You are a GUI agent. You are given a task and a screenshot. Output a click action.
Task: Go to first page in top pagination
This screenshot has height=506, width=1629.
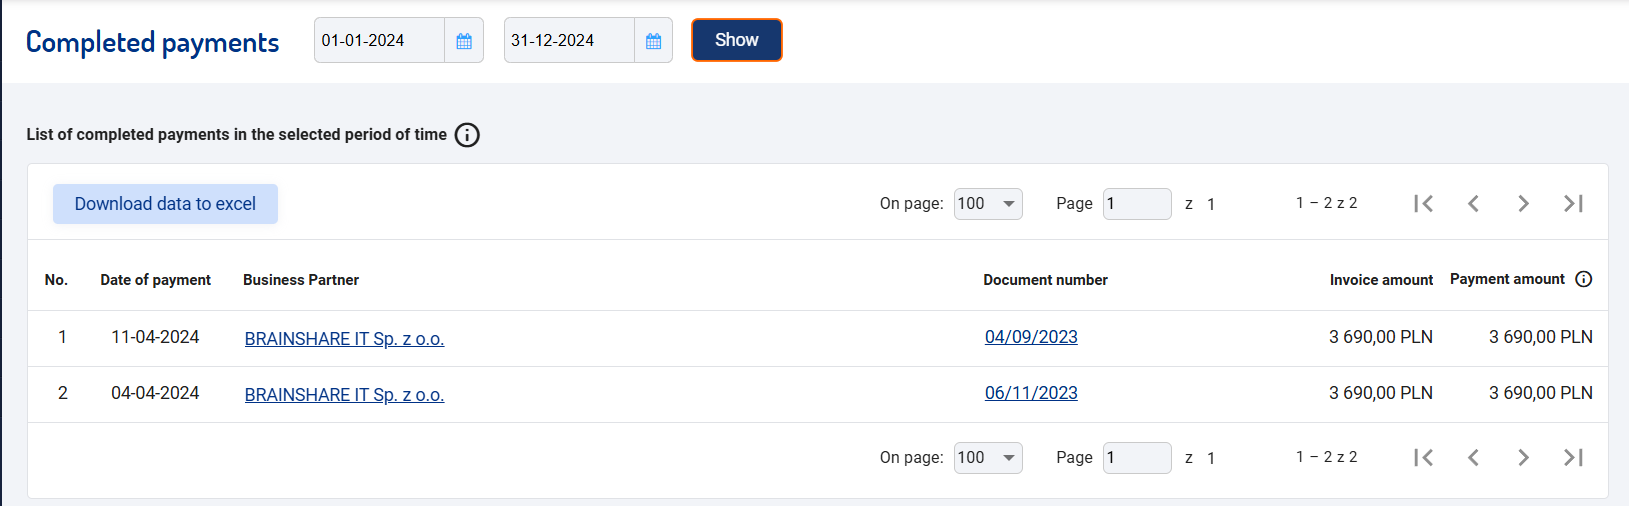(1424, 204)
